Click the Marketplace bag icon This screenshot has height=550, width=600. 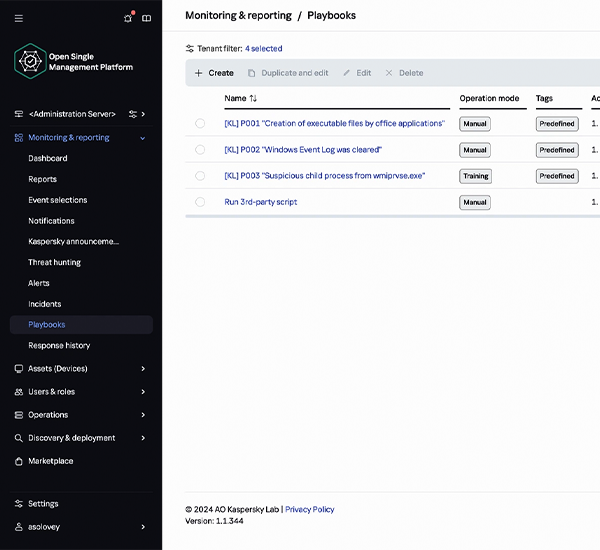coord(18,461)
